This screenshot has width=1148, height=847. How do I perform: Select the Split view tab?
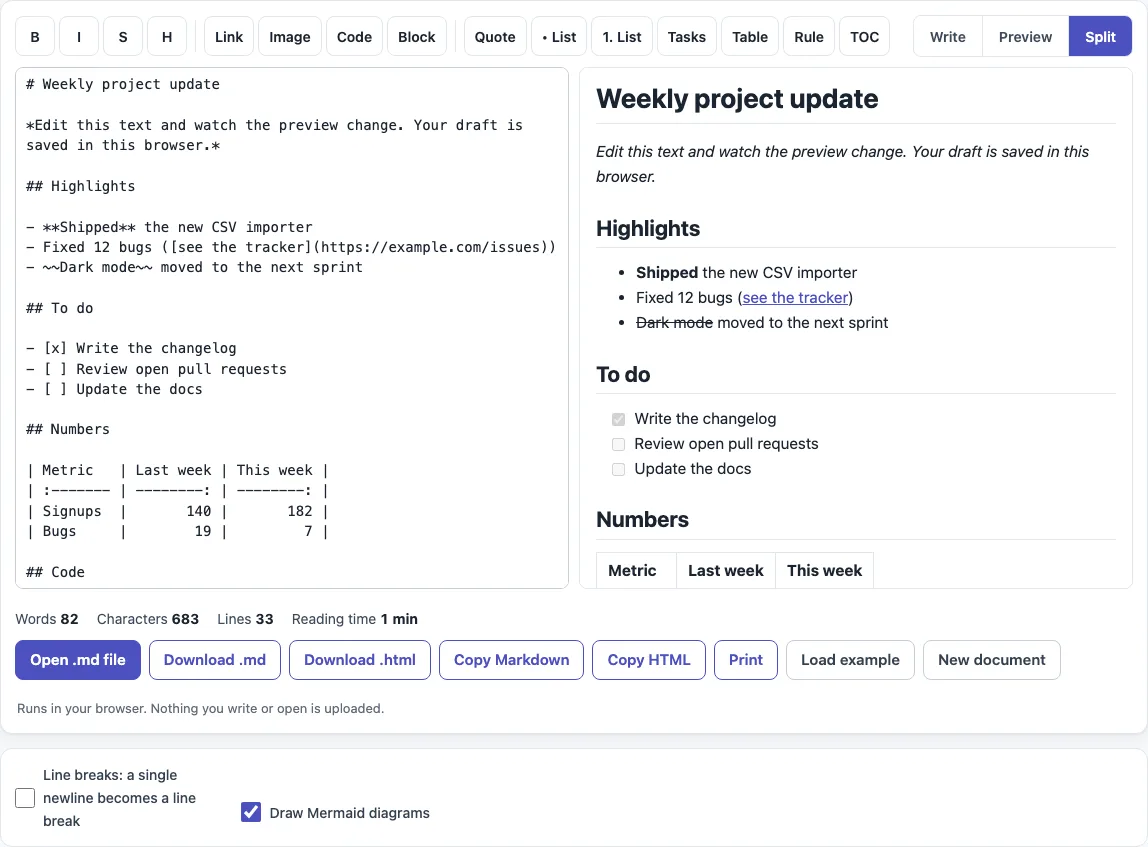coord(1100,37)
